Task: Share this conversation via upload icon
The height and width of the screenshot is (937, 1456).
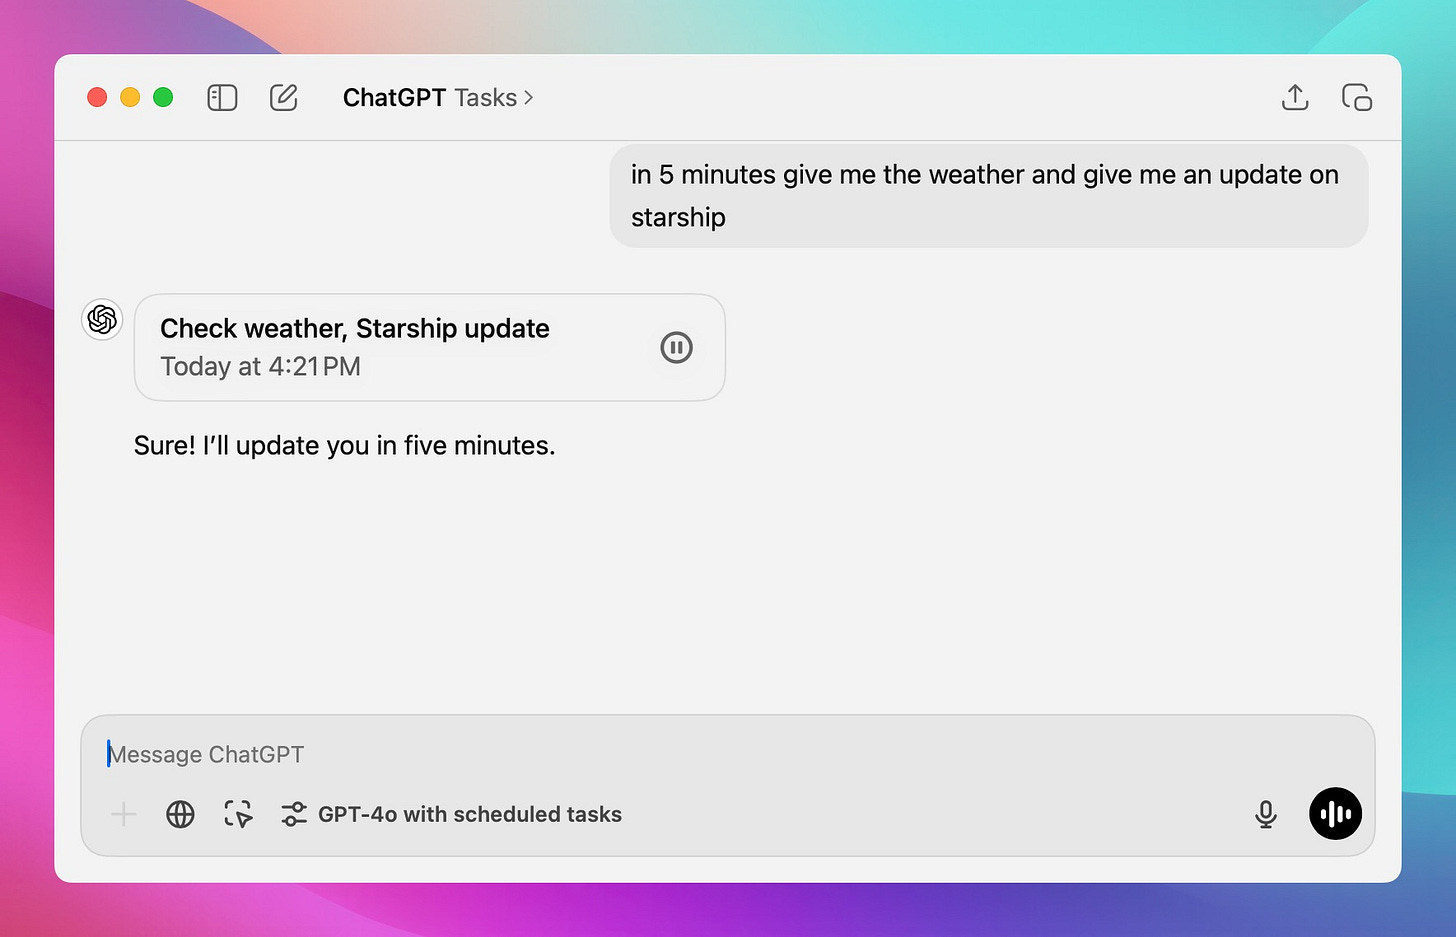Action: [x=1295, y=97]
